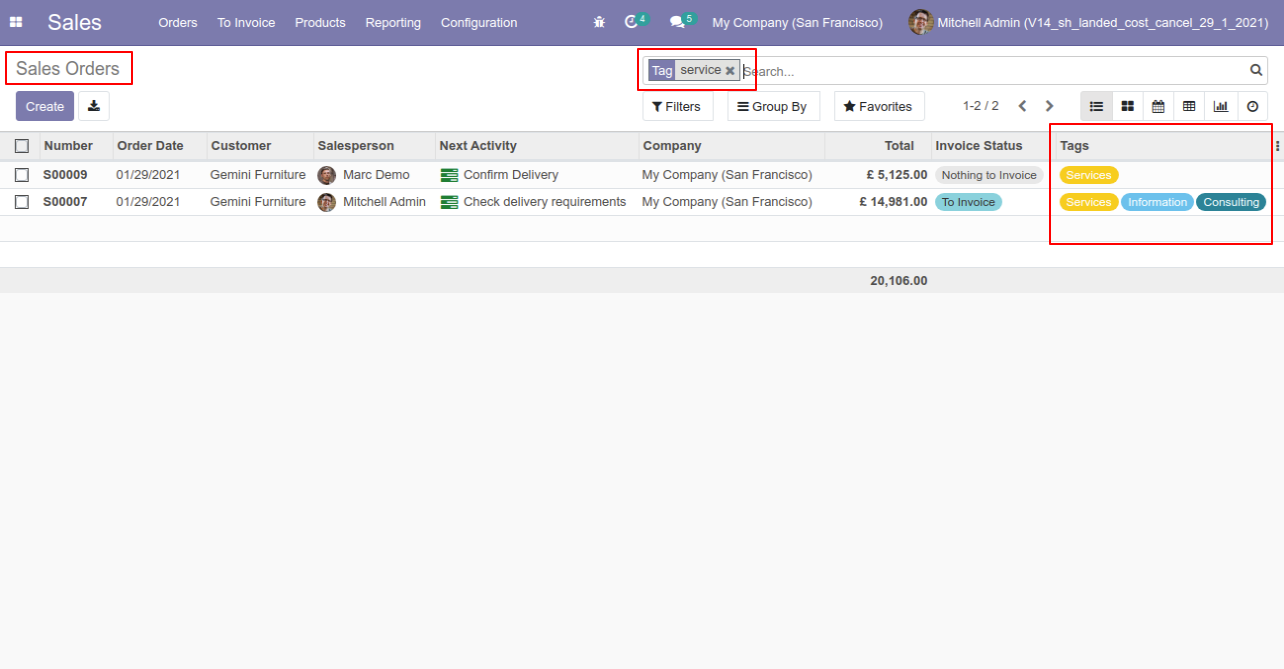This screenshot has height=669, width=1284.
Task: Open Group By dropdown
Action: (x=773, y=106)
